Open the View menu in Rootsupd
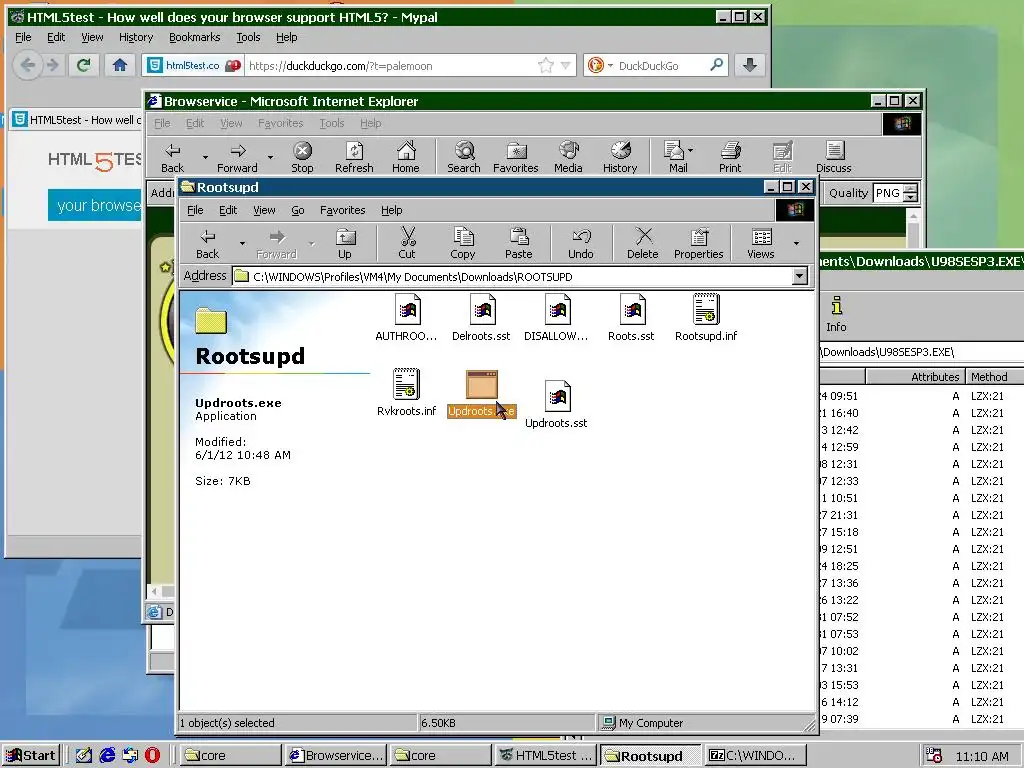Image resolution: width=1024 pixels, height=768 pixels. (264, 210)
